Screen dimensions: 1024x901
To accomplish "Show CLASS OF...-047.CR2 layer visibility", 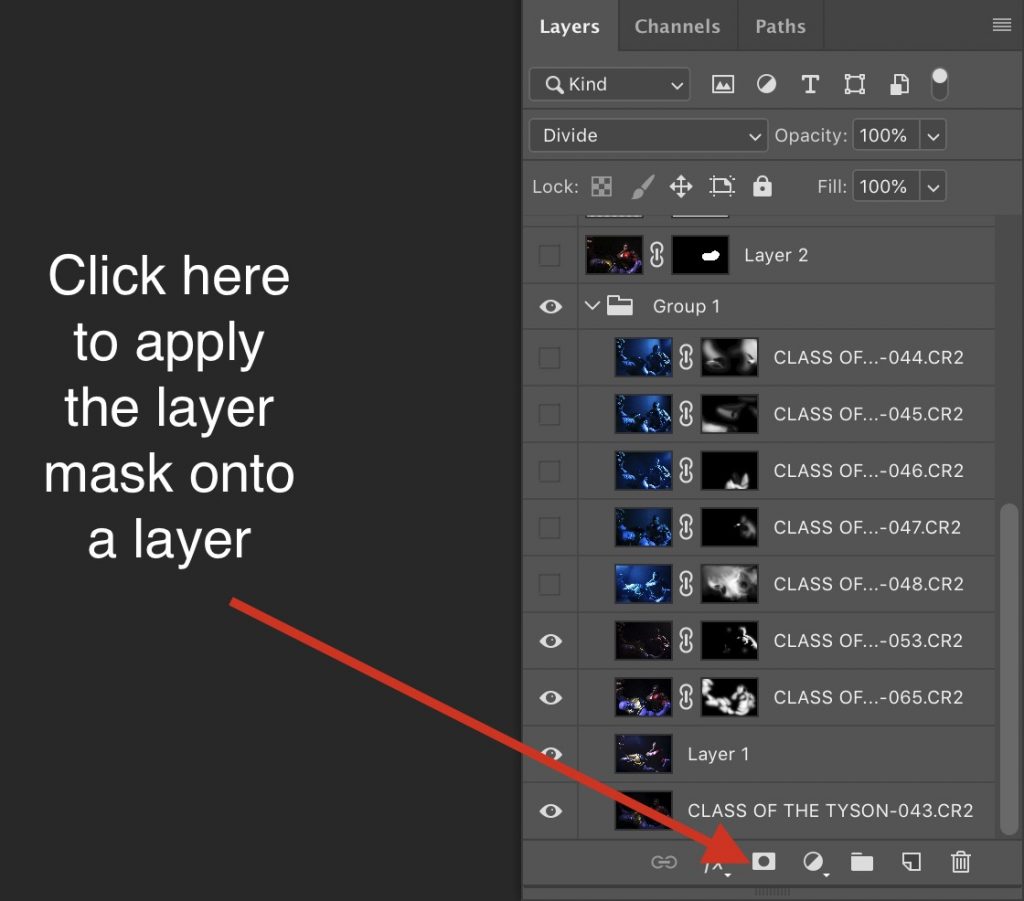I will point(549,528).
